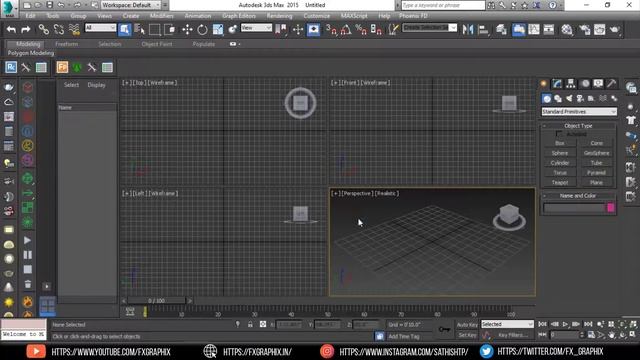
Task: Collapse the Name and Color rollout
Action: coord(578,196)
